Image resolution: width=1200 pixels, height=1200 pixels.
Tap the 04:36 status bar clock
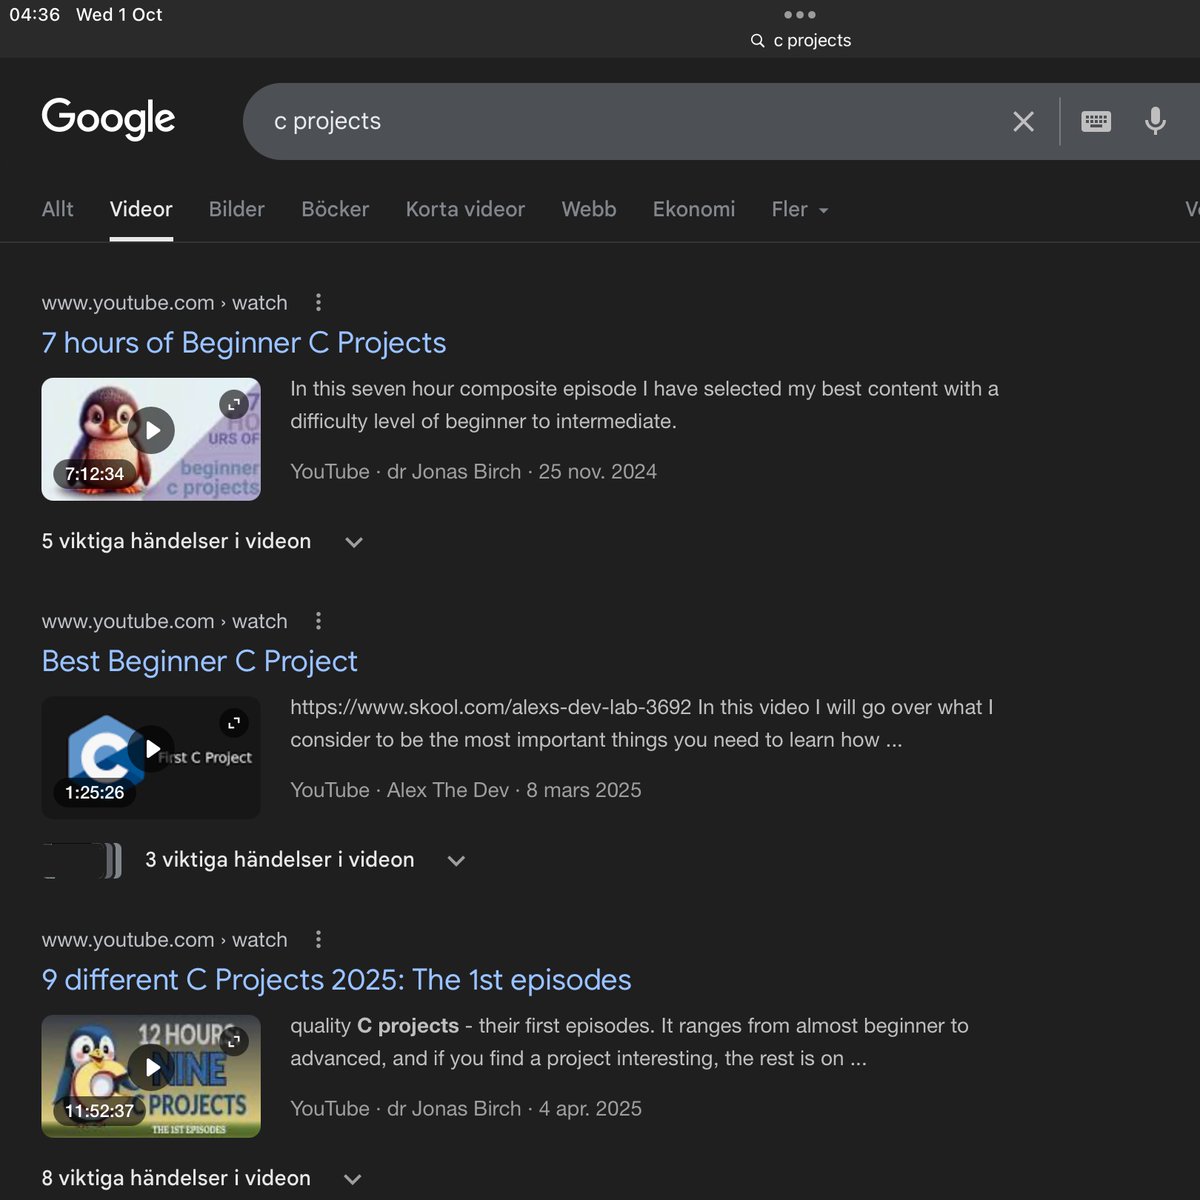(34, 15)
